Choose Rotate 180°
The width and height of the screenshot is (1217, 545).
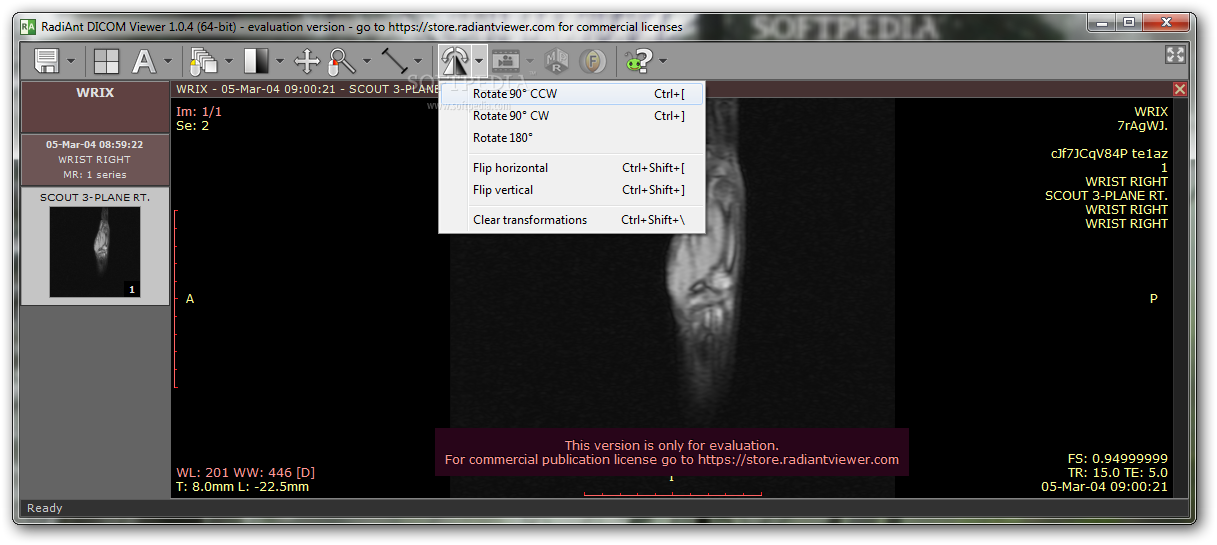(x=572, y=138)
